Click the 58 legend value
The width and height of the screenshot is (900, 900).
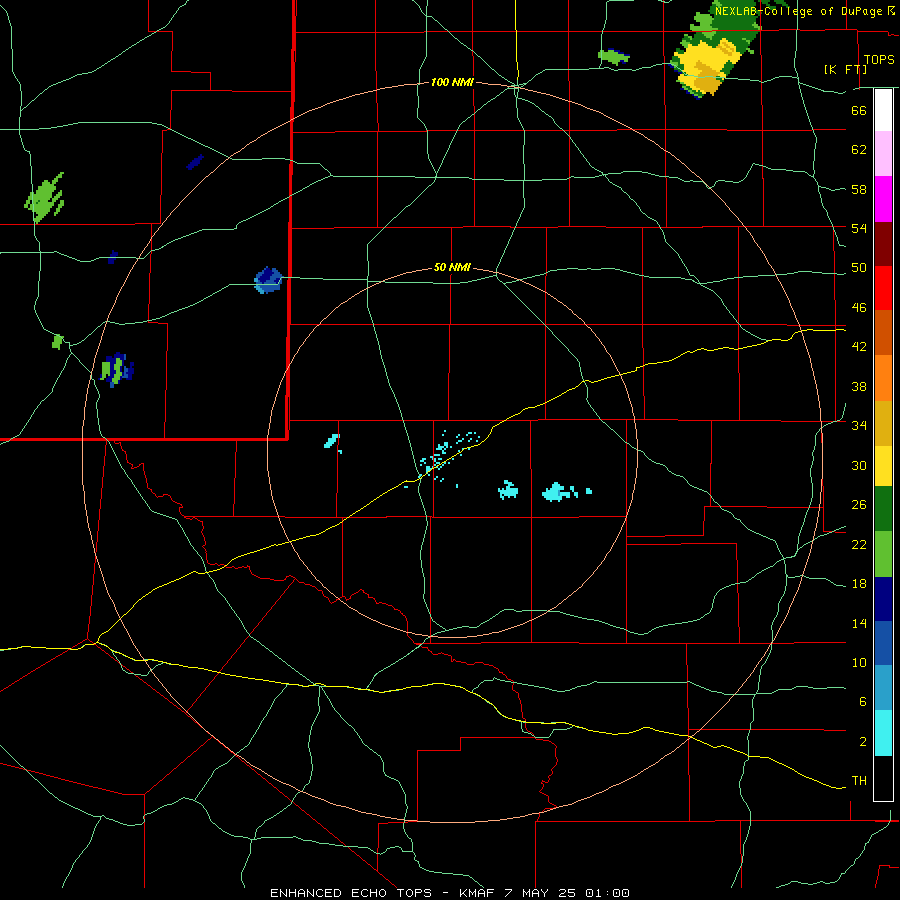click(x=859, y=189)
